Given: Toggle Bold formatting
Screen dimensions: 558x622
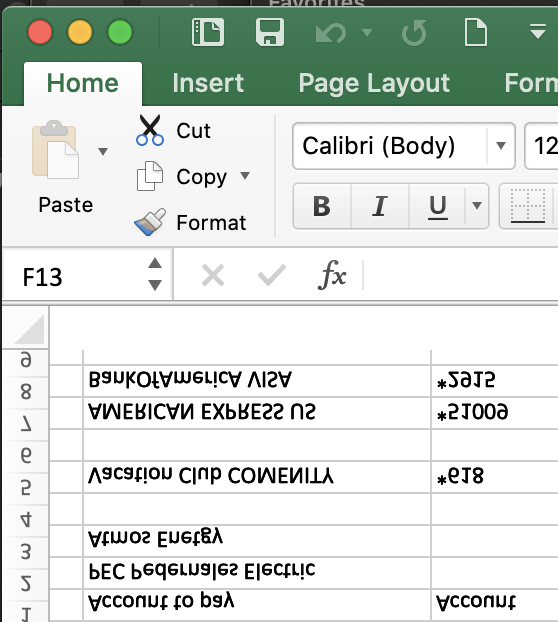Looking at the screenshot, I should pyautogui.click(x=322, y=206).
